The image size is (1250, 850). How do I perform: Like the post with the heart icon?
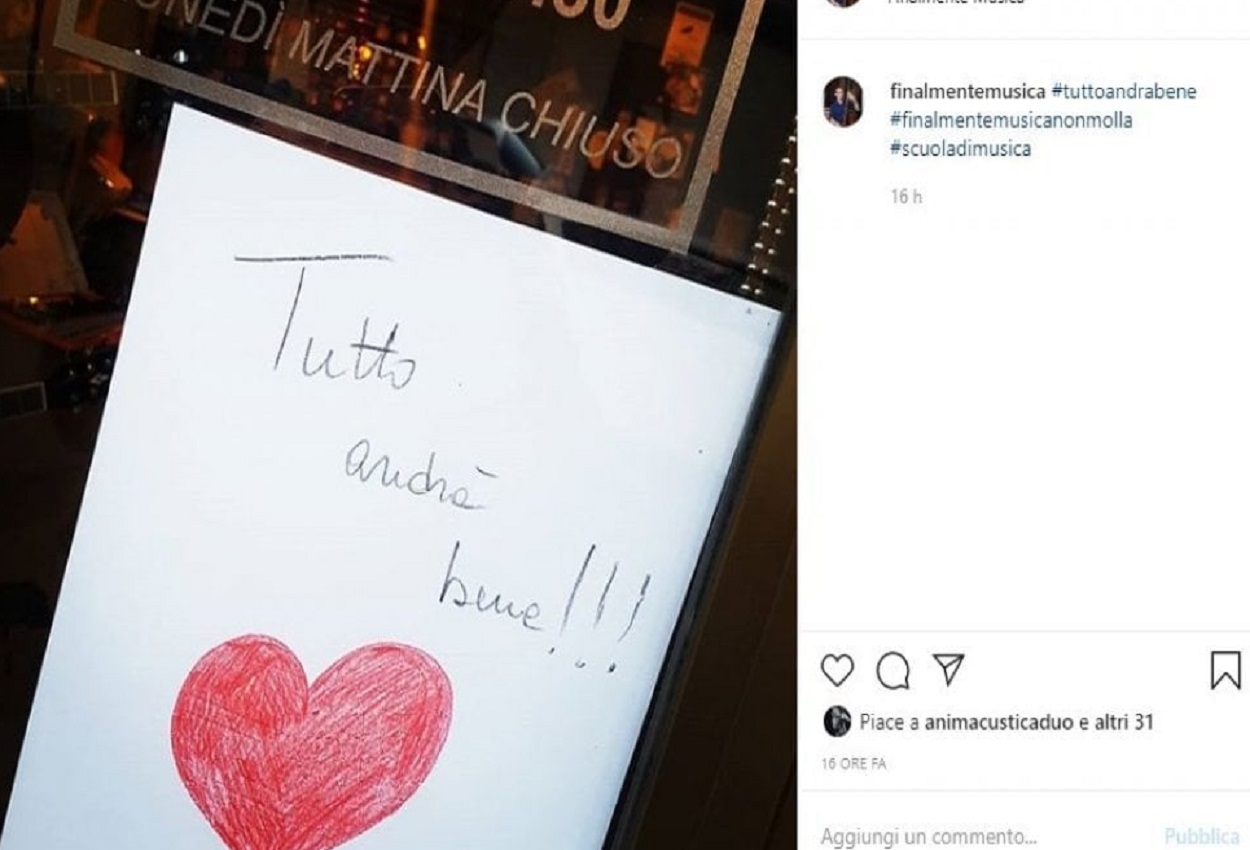click(x=837, y=671)
